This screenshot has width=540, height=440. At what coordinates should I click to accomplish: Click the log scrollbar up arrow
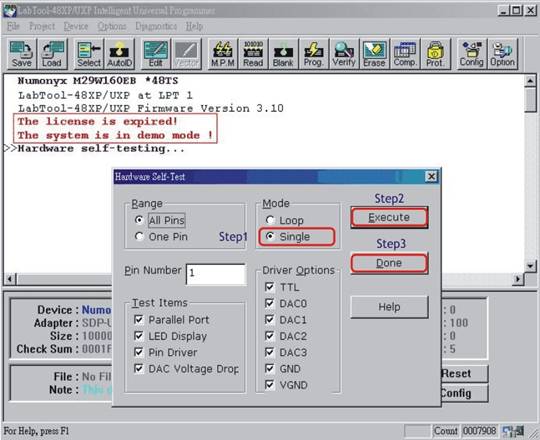tap(530, 81)
